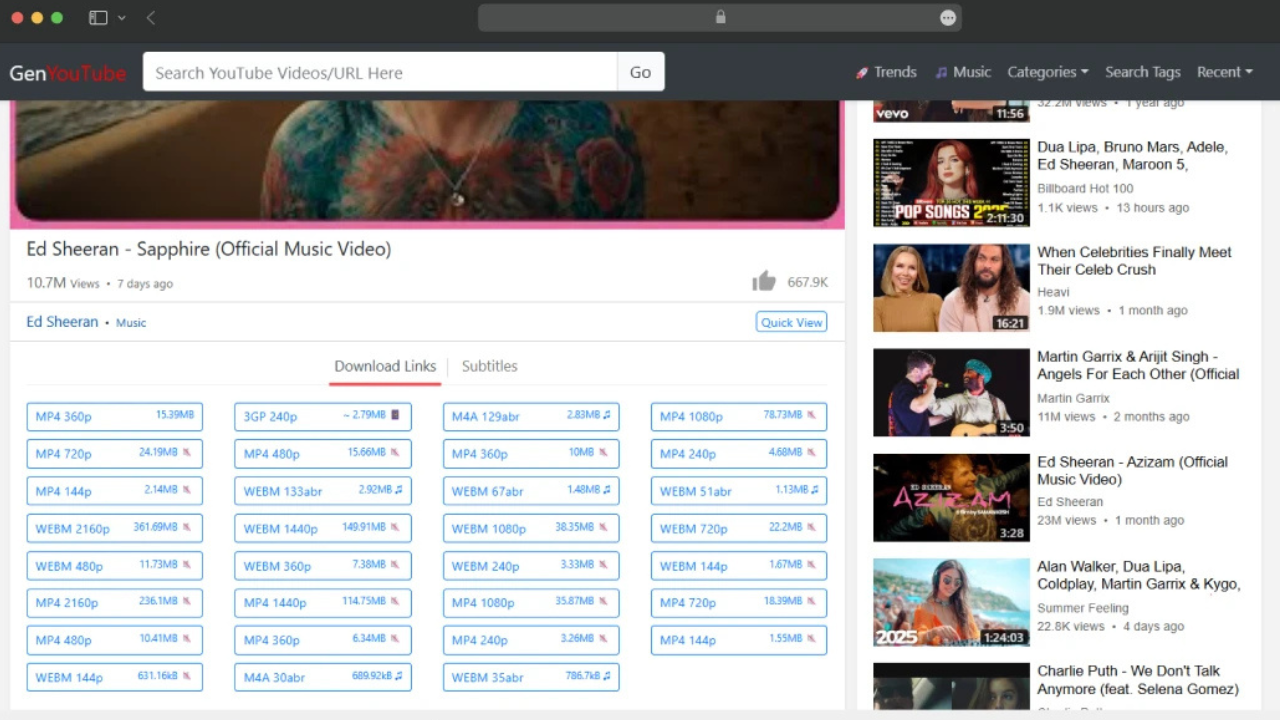Click audio icon on WEBM 133abr

tap(398, 490)
